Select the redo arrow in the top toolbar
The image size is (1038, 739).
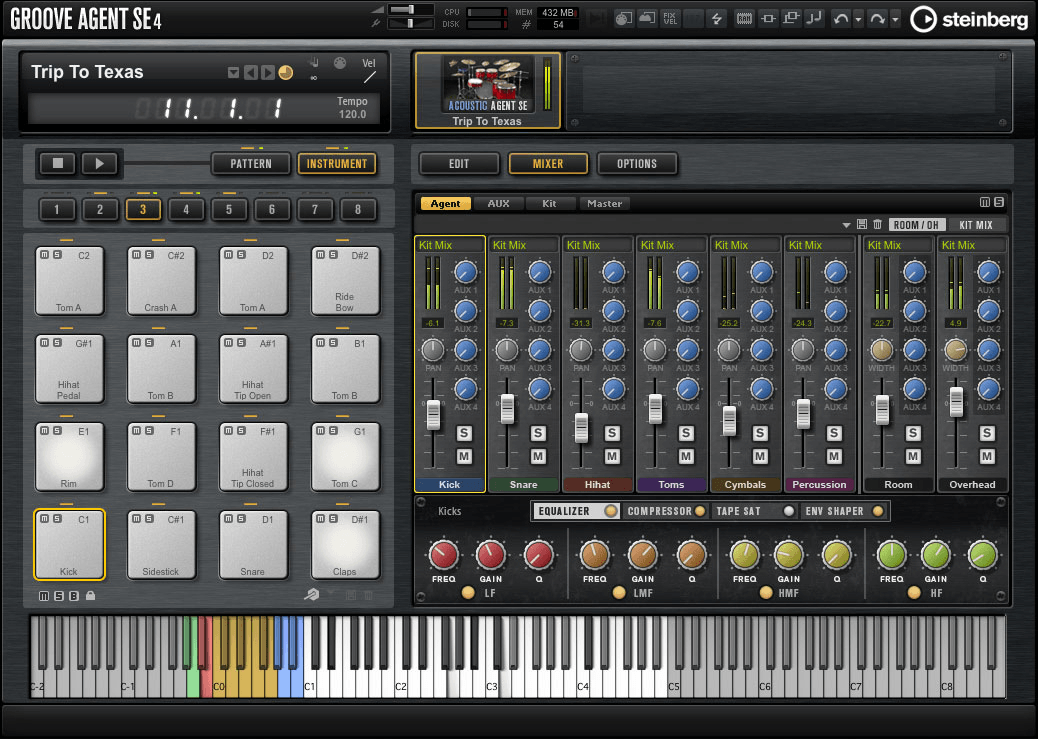coord(879,18)
